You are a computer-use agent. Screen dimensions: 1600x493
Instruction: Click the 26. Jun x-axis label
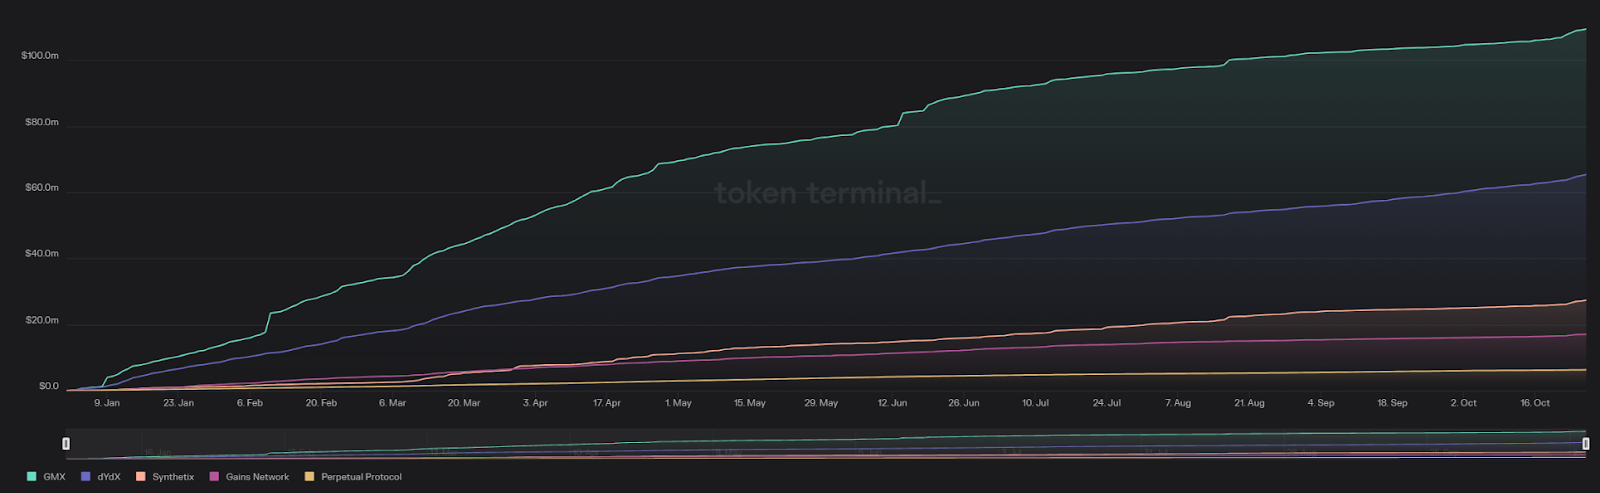(964, 403)
